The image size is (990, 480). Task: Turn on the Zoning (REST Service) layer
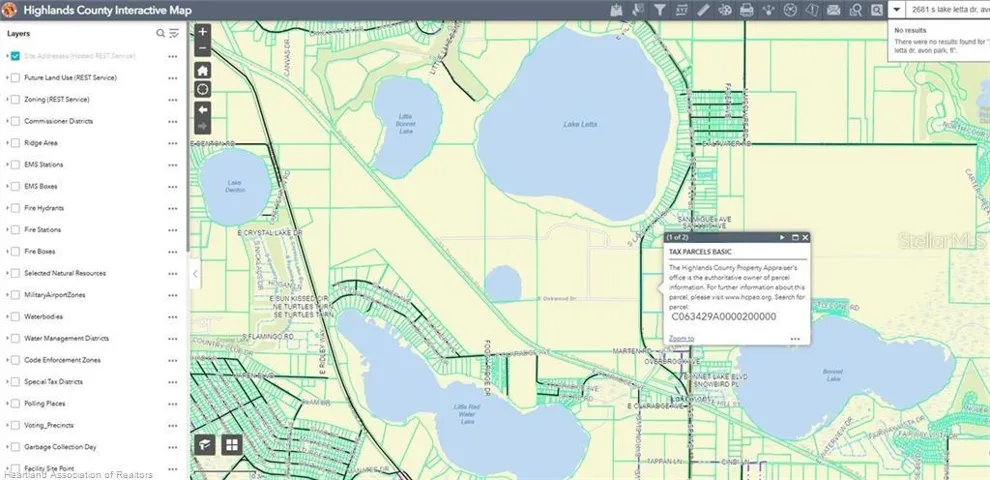[16, 100]
